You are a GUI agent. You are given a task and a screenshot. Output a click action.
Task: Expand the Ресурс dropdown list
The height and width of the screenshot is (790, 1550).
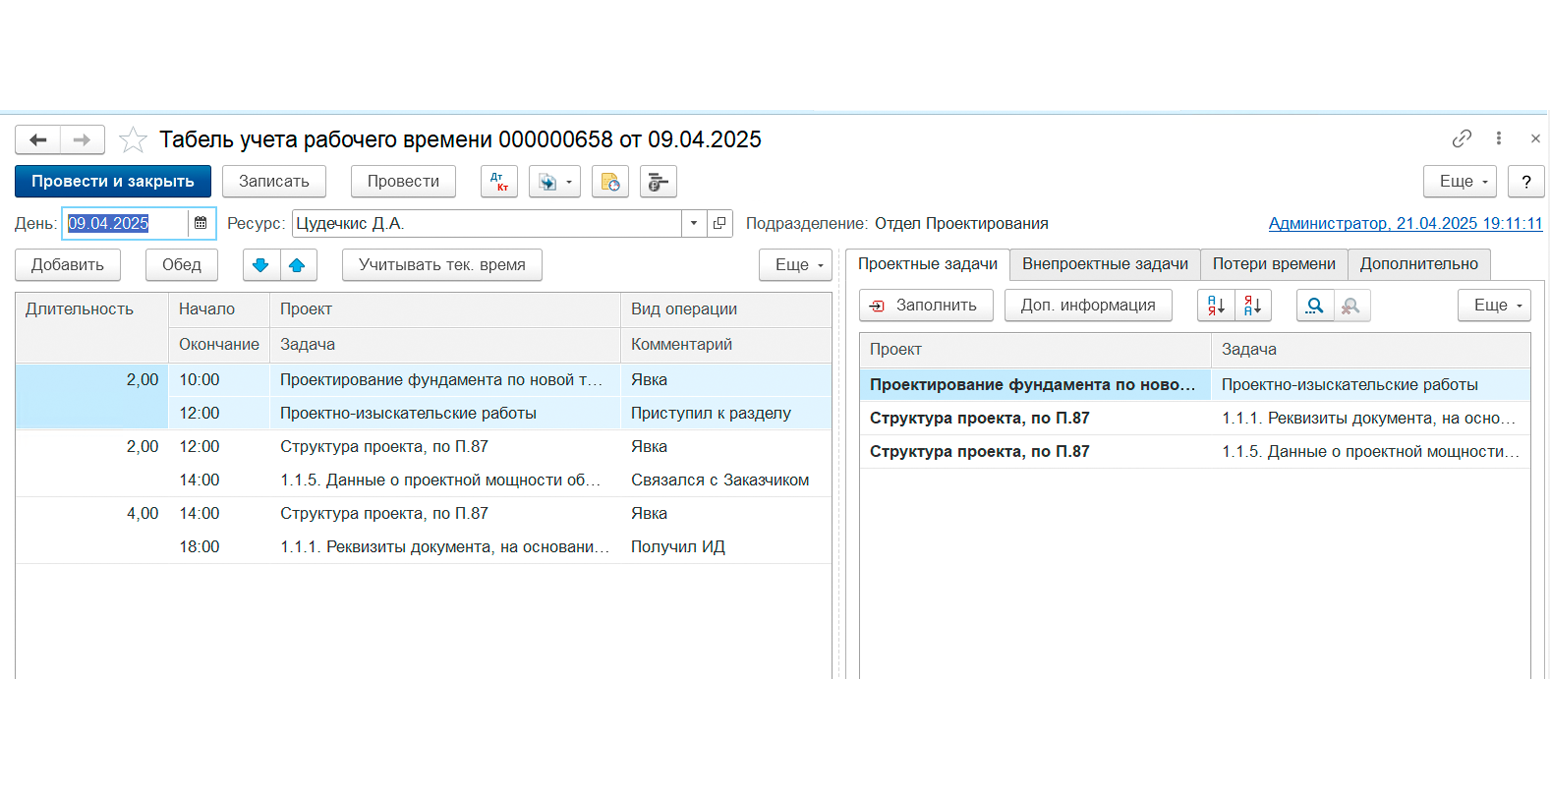click(694, 223)
